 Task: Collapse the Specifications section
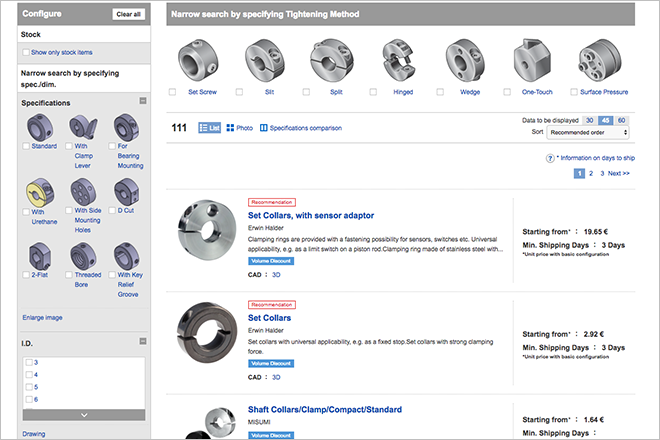coord(143,102)
